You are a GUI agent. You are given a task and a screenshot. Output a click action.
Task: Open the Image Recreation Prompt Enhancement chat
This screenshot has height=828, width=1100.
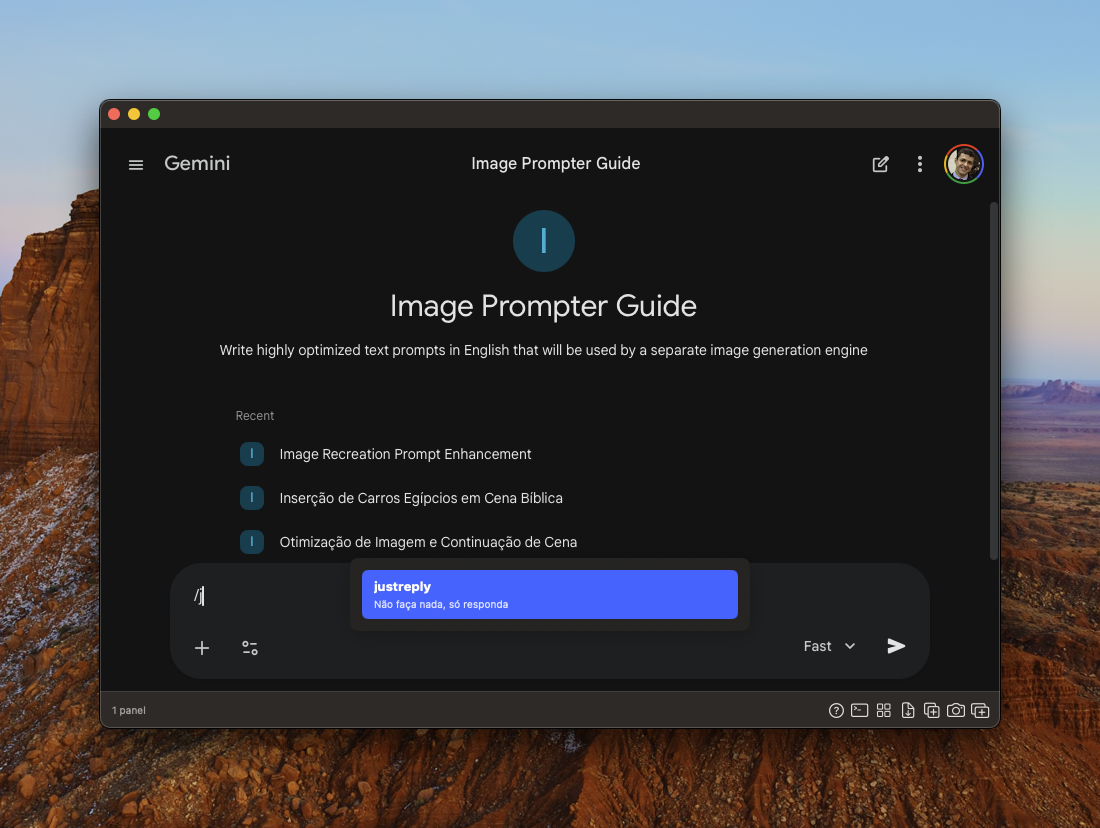pyautogui.click(x=406, y=454)
